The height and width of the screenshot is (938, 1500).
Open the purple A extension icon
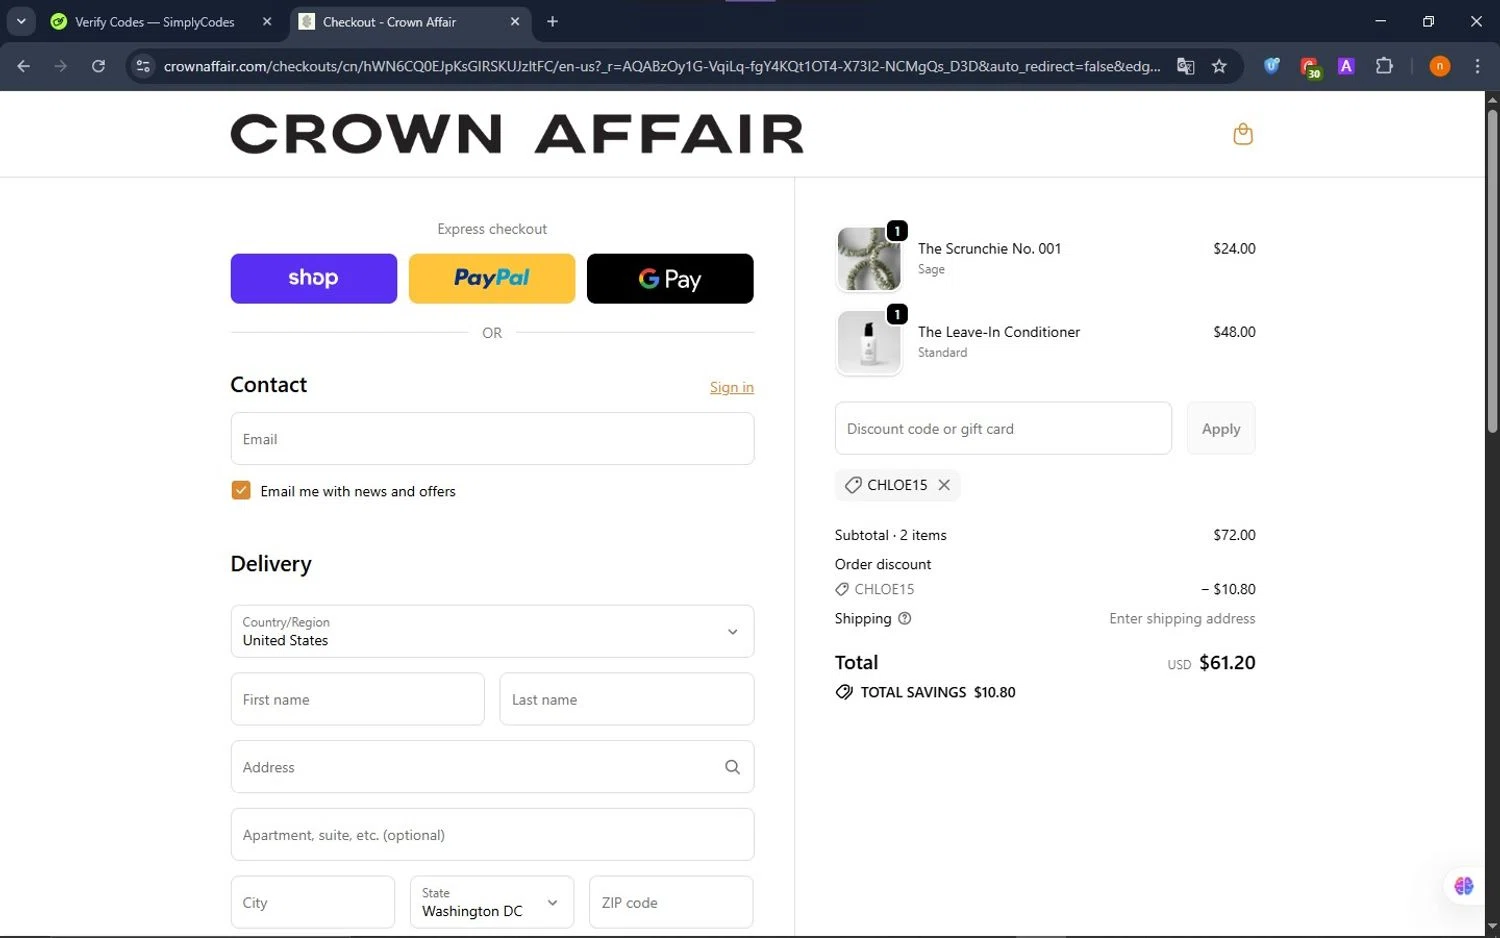pyautogui.click(x=1346, y=66)
